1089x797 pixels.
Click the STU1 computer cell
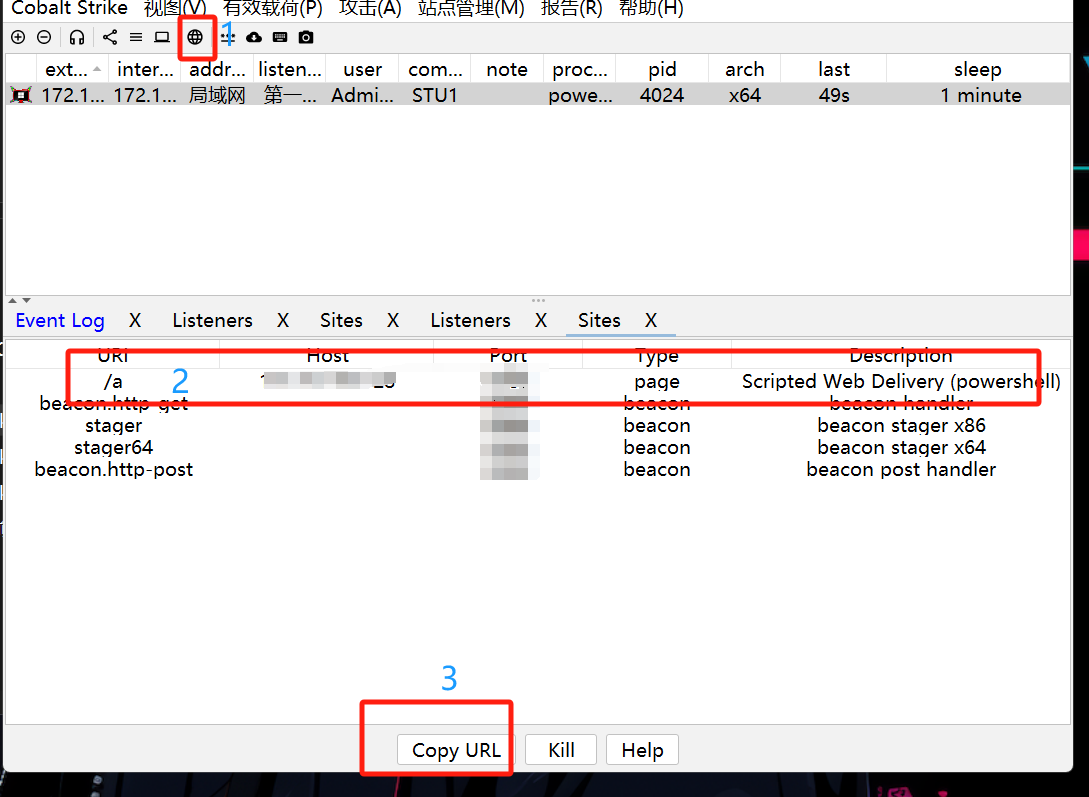[x=435, y=95]
